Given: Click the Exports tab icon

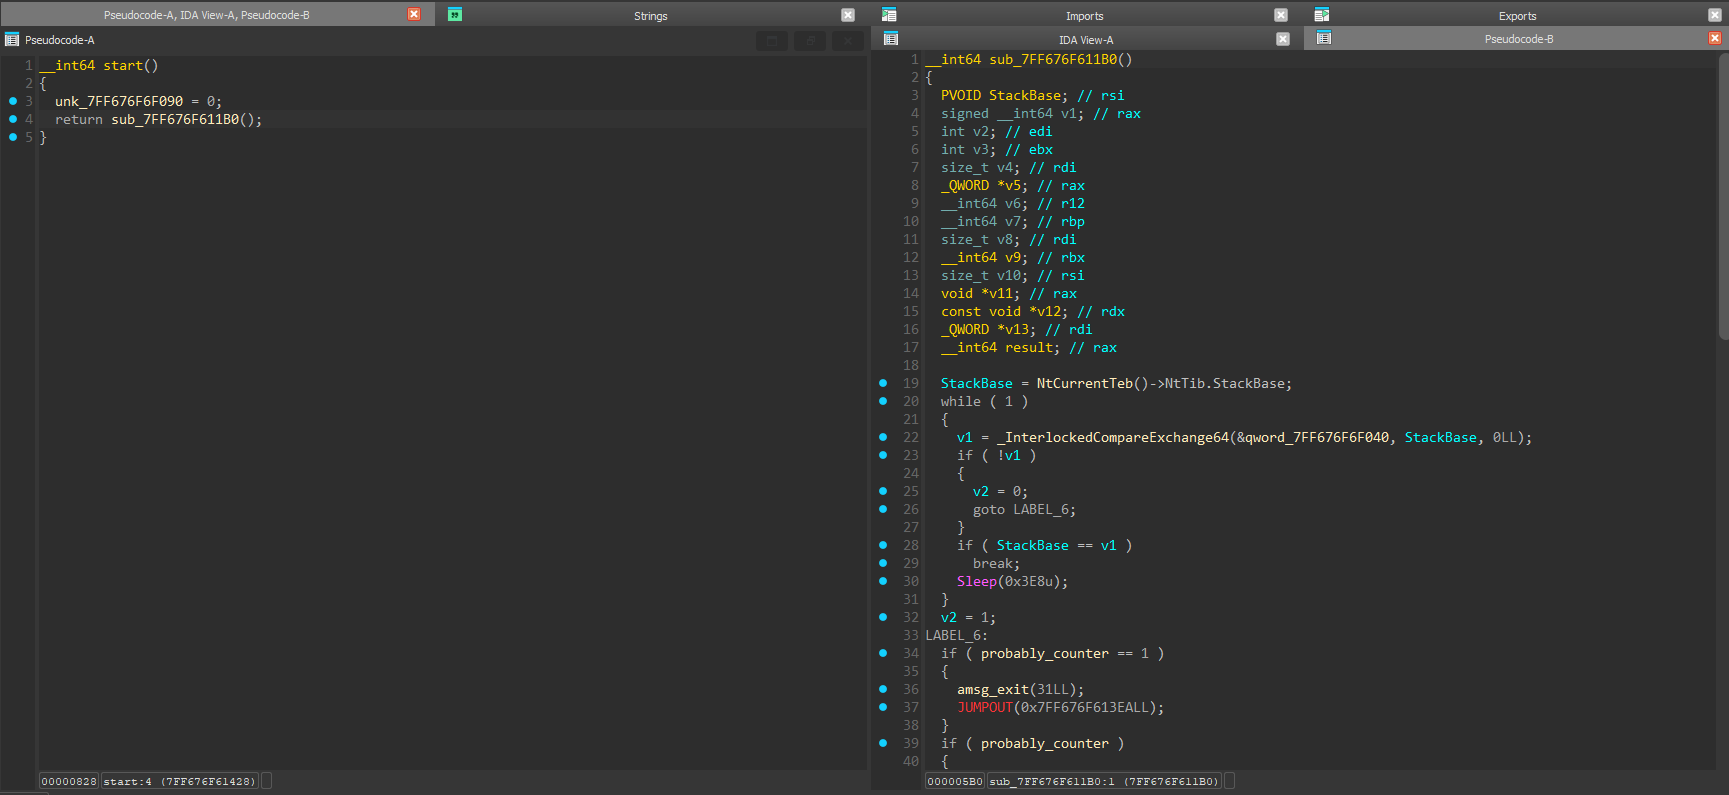Looking at the screenshot, I should pos(1322,15).
